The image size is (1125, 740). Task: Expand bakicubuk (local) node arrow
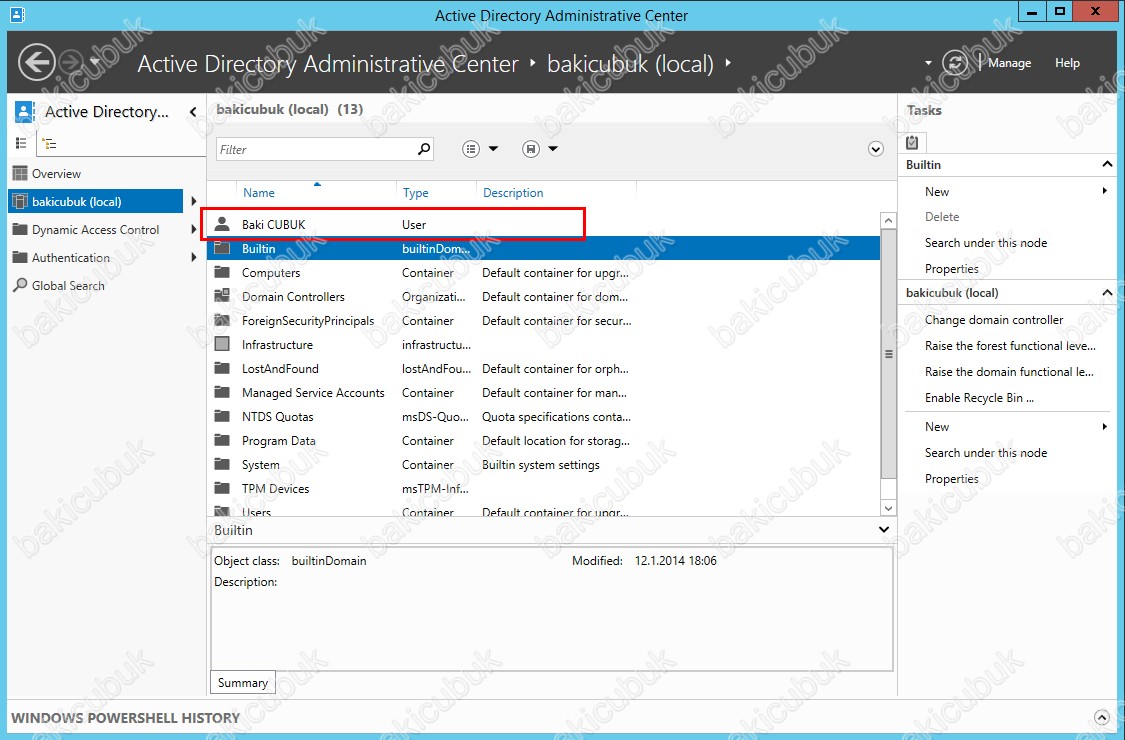[x=194, y=202]
